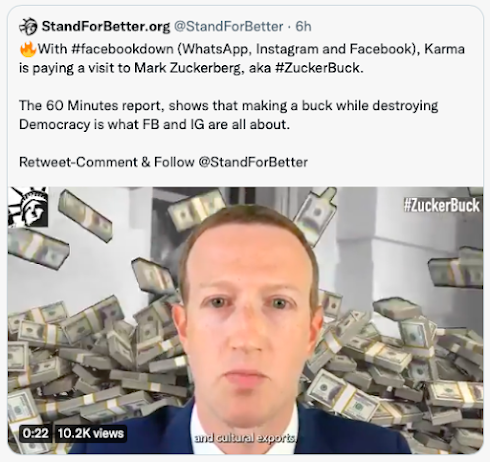Open the StandForBetter profile avatar
This screenshot has height=462, width=490.
28,26
